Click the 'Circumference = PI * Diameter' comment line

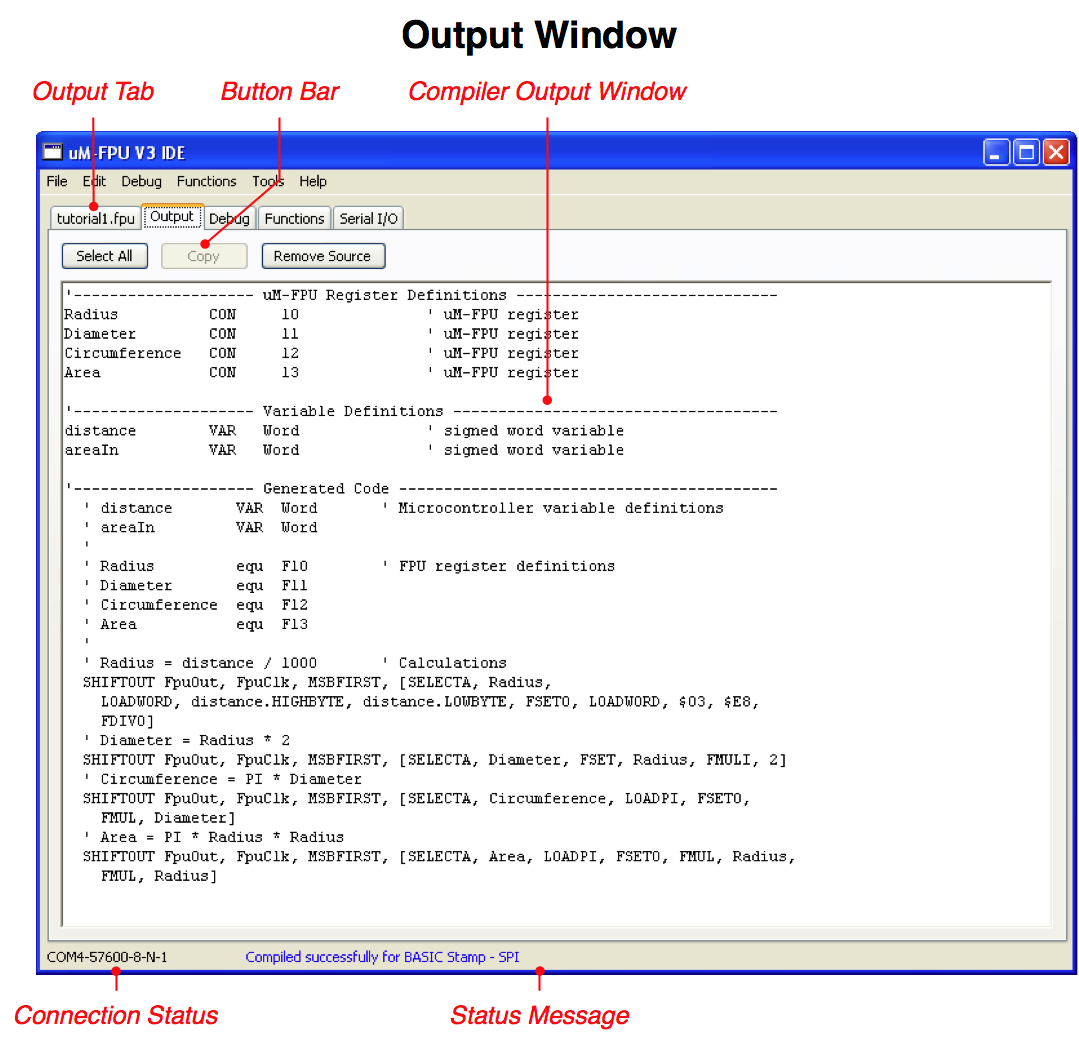coord(222,779)
